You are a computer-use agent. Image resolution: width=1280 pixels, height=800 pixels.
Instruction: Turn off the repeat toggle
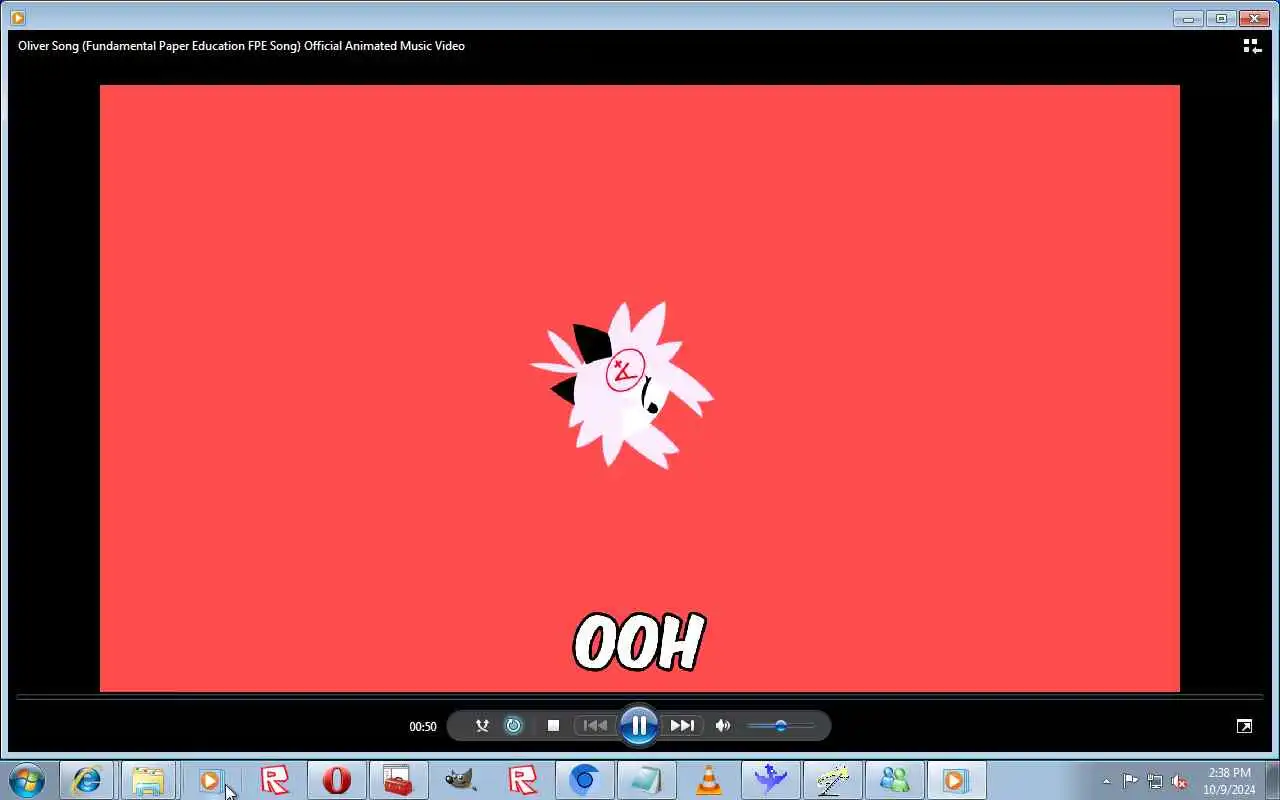pos(513,726)
